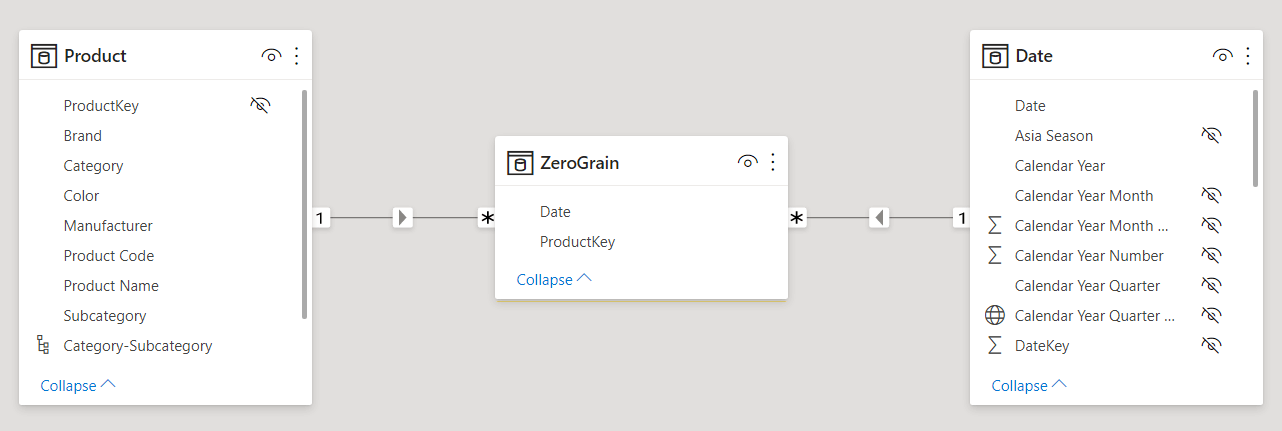This screenshot has height=431, width=1282.
Task: Collapse the Product table card
Action: (x=78, y=385)
